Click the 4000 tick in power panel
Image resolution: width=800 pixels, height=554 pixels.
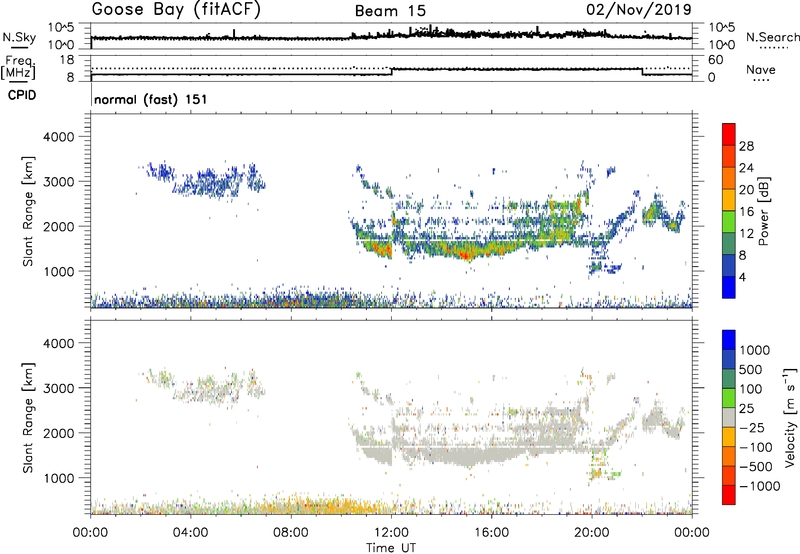58,137
